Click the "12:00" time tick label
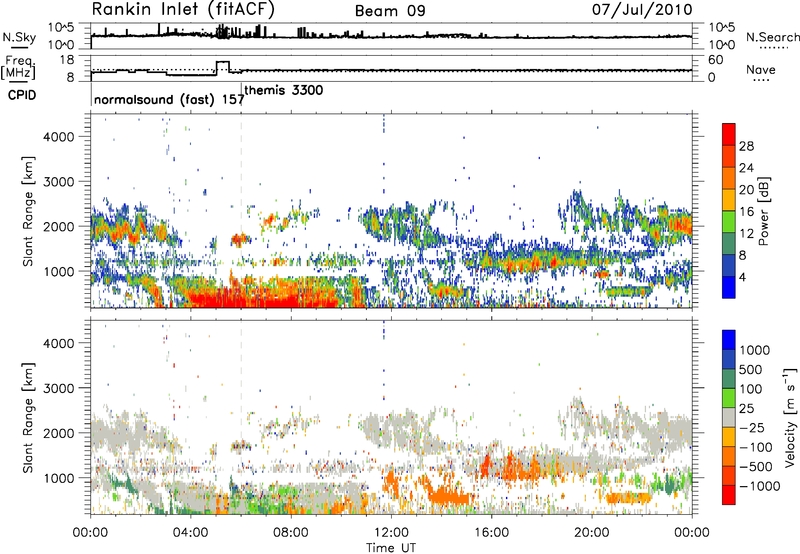Screen dimensions: 800x554 (391, 533)
